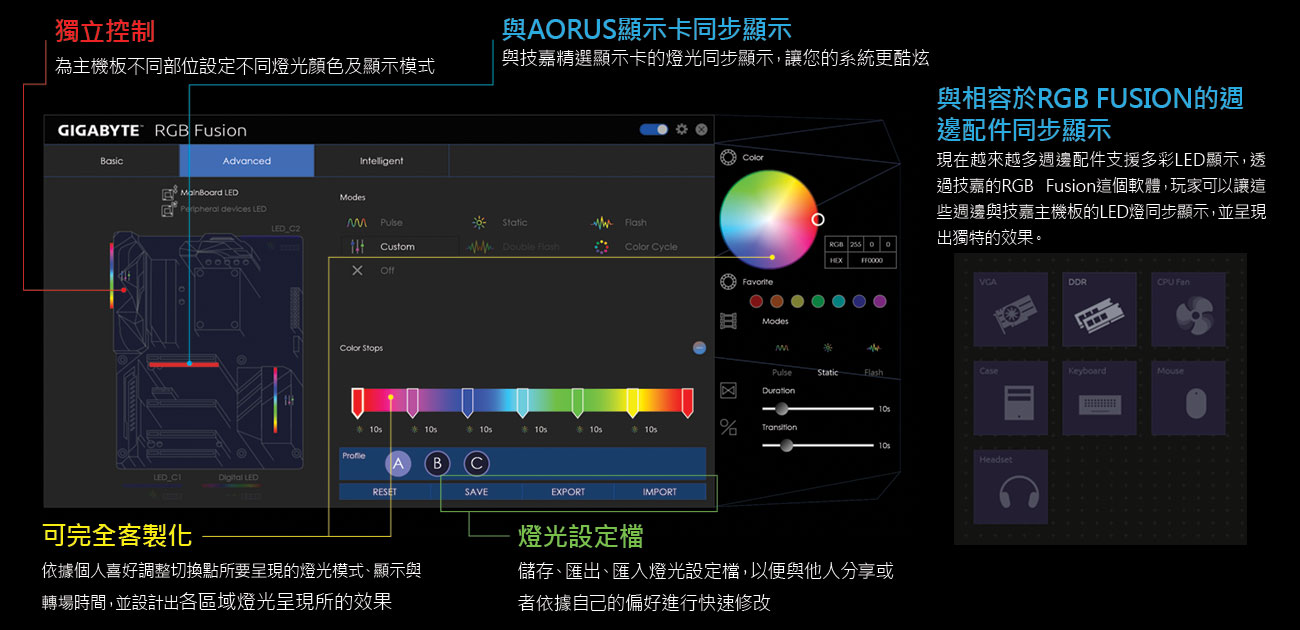The width and height of the screenshot is (1300, 630).
Task: Activate profile C
Action: (477, 464)
